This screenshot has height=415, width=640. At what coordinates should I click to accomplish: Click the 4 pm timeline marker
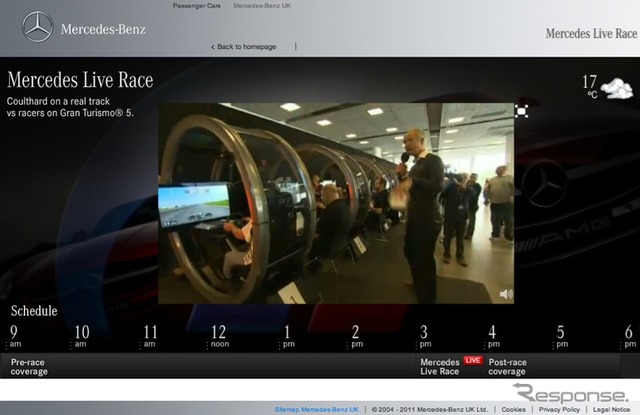coord(493,337)
